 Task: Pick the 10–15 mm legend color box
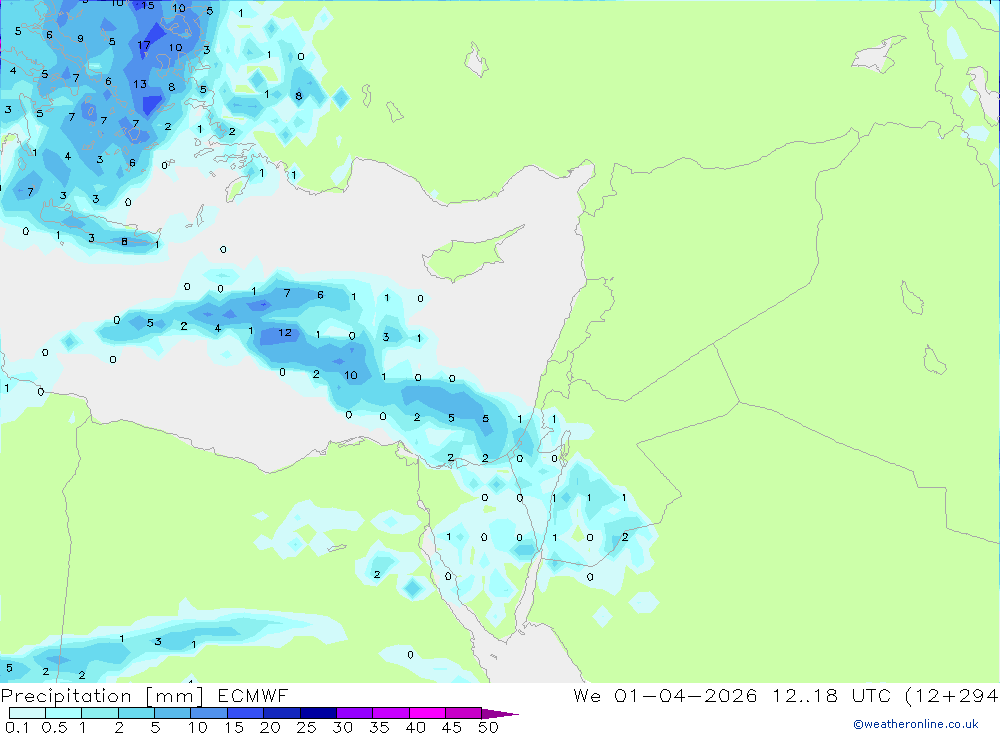pyautogui.click(x=209, y=713)
